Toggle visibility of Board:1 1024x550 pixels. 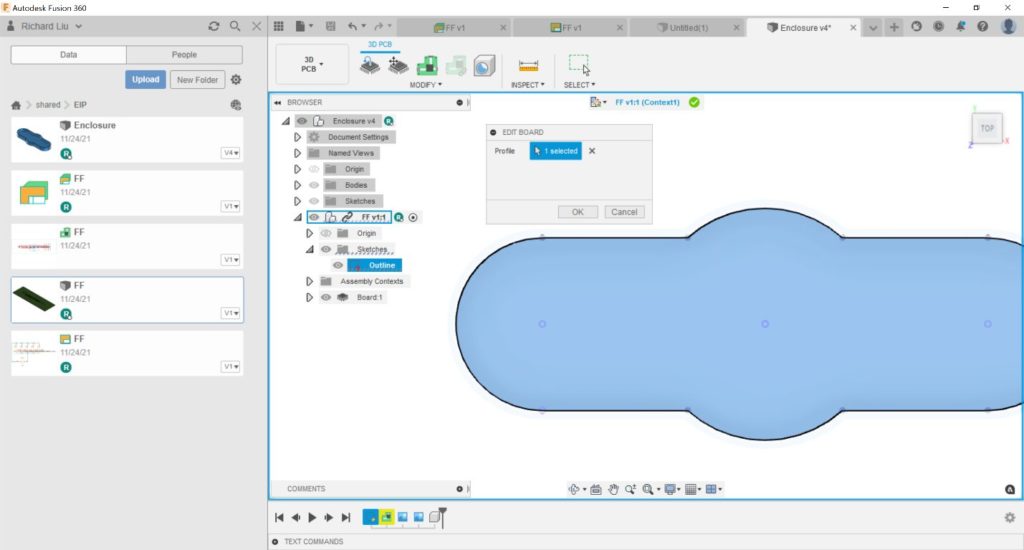pos(326,297)
